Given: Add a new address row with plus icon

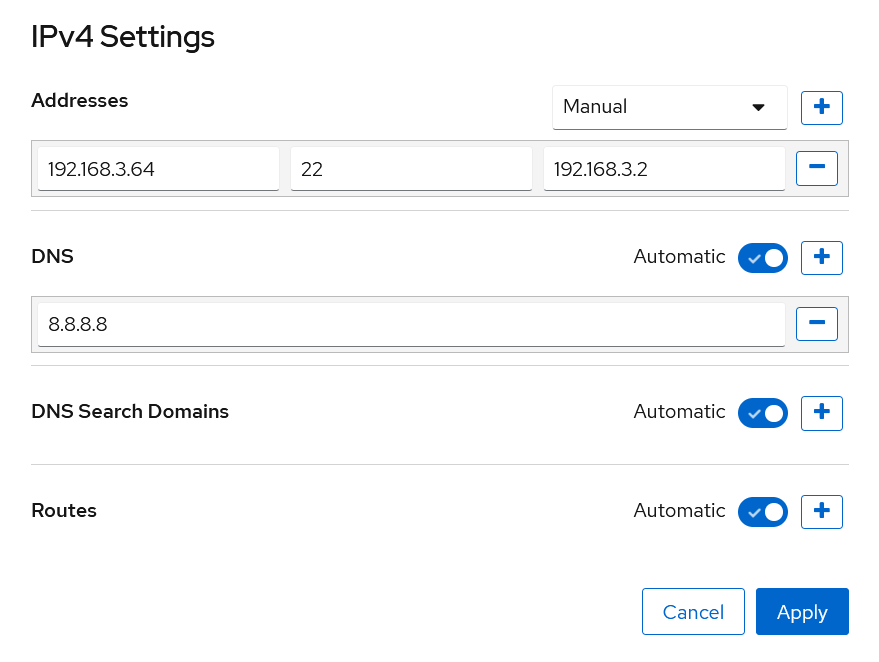Looking at the screenshot, I should (821, 108).
